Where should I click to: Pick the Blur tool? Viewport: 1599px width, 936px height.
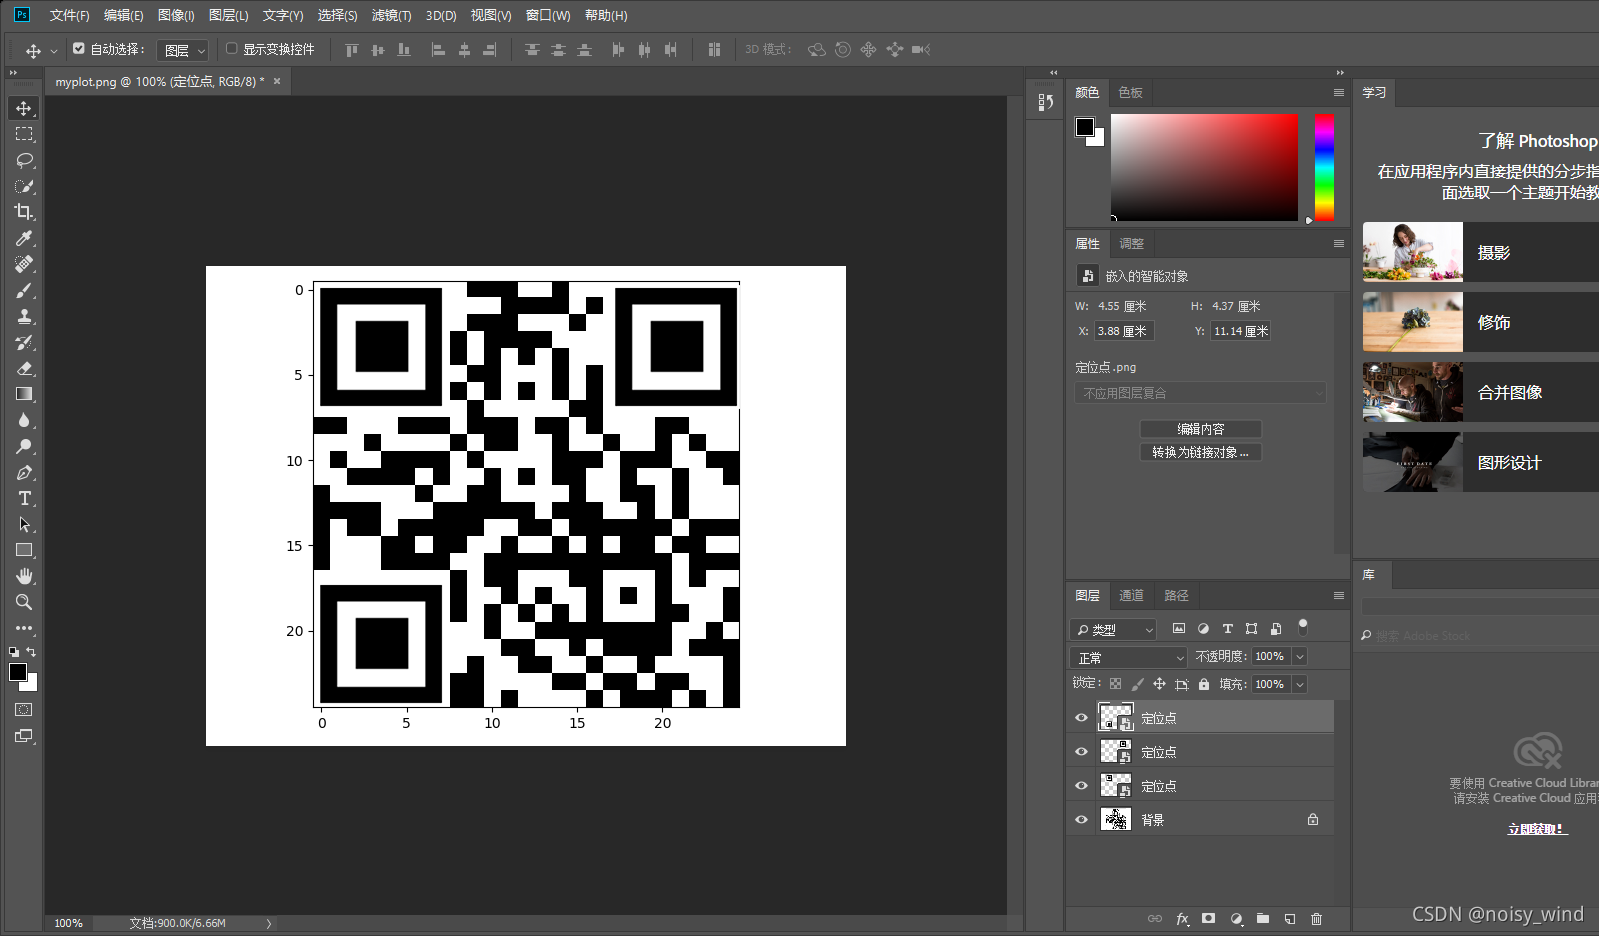(24, 420)
